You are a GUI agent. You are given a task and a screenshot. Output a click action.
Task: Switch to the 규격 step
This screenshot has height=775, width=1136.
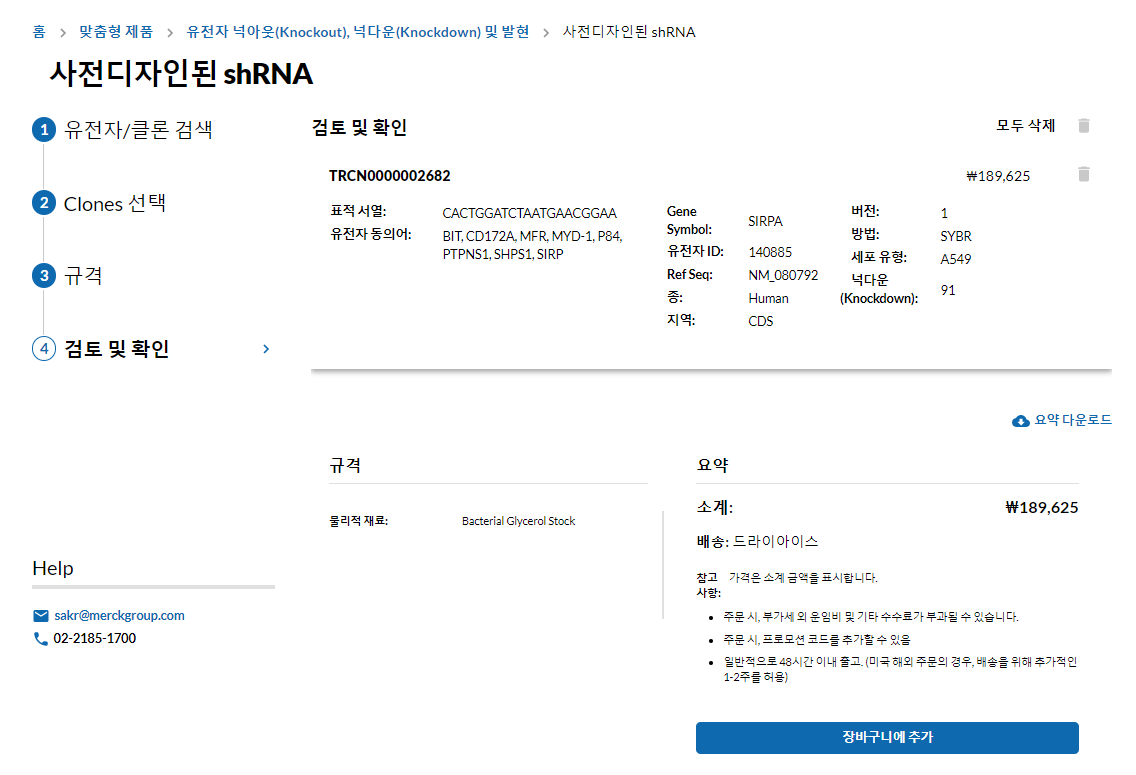click(x=84, y=276)
